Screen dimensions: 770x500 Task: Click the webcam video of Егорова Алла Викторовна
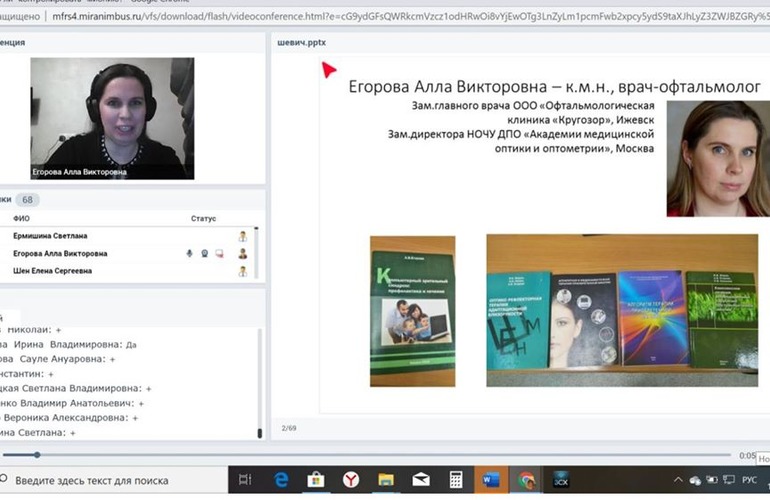point(112,118)
